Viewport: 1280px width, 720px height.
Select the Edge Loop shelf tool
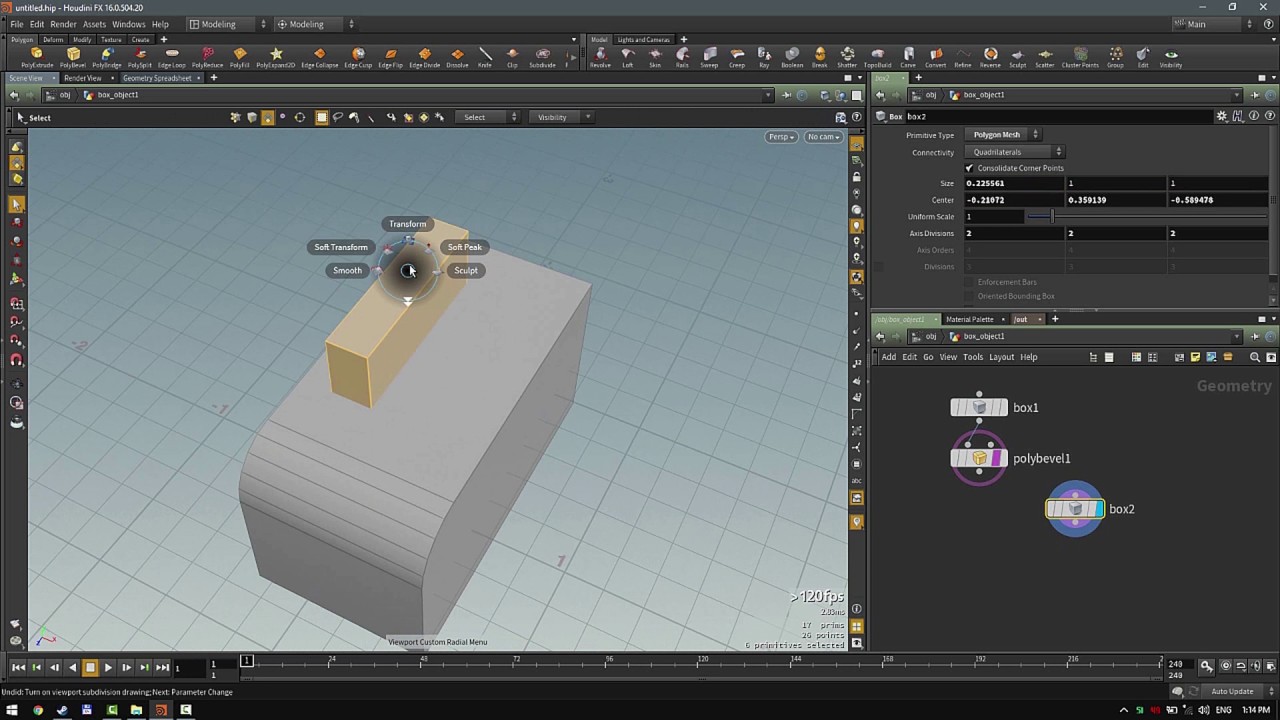(x=172, y=57)
